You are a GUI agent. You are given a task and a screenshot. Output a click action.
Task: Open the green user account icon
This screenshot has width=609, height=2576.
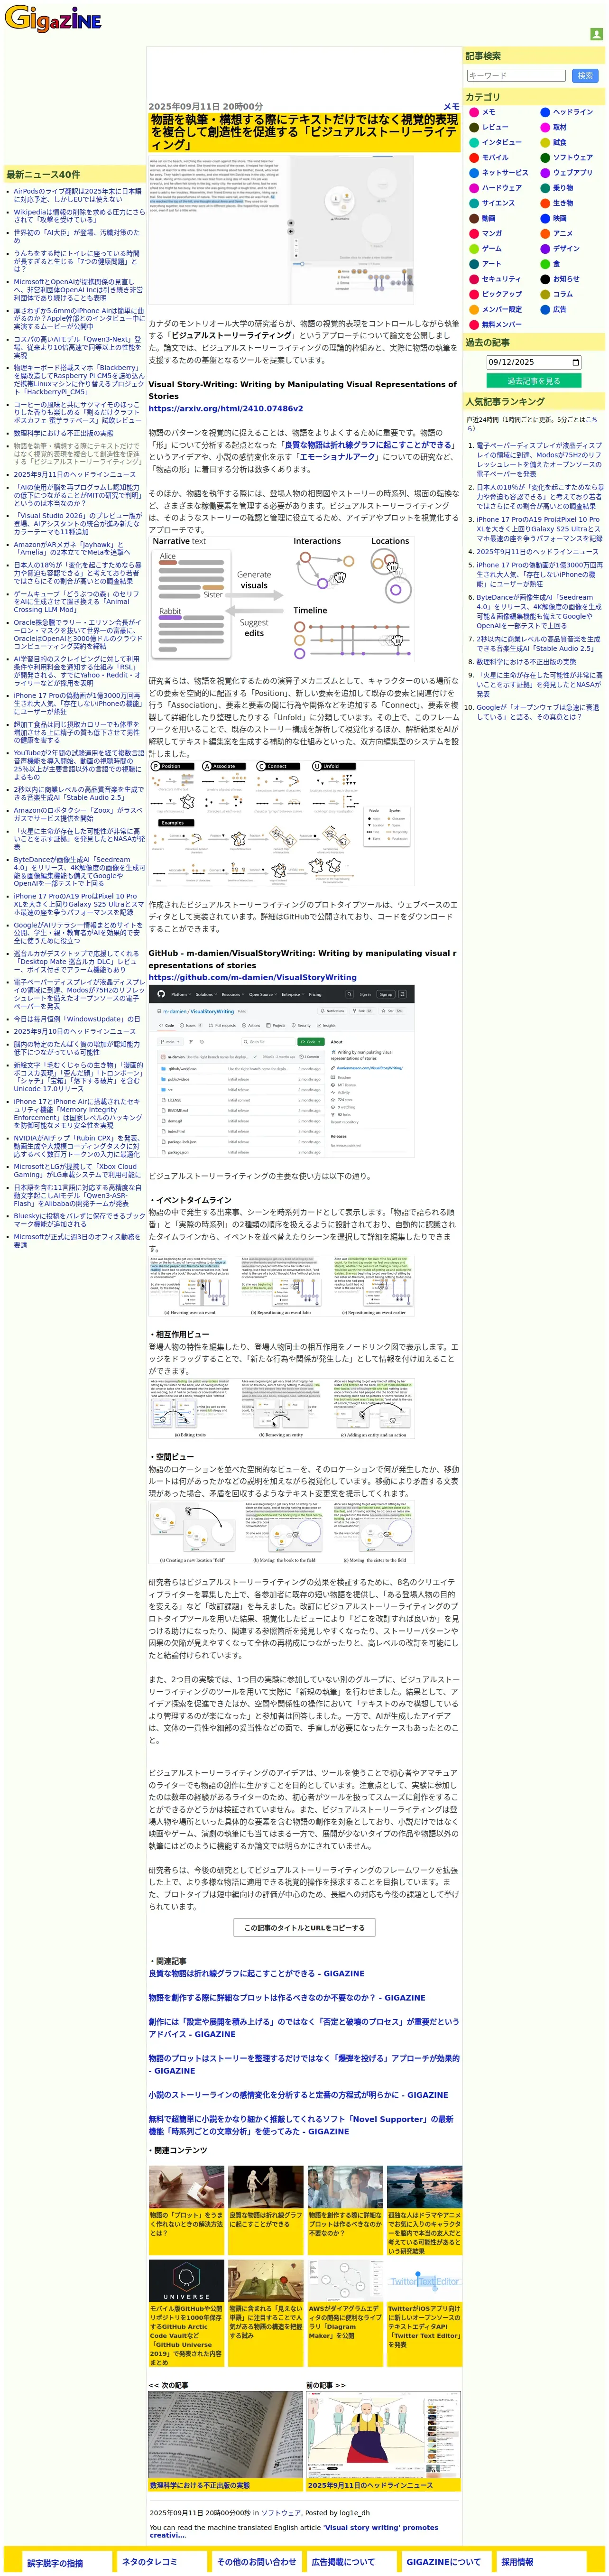[596, 34]
